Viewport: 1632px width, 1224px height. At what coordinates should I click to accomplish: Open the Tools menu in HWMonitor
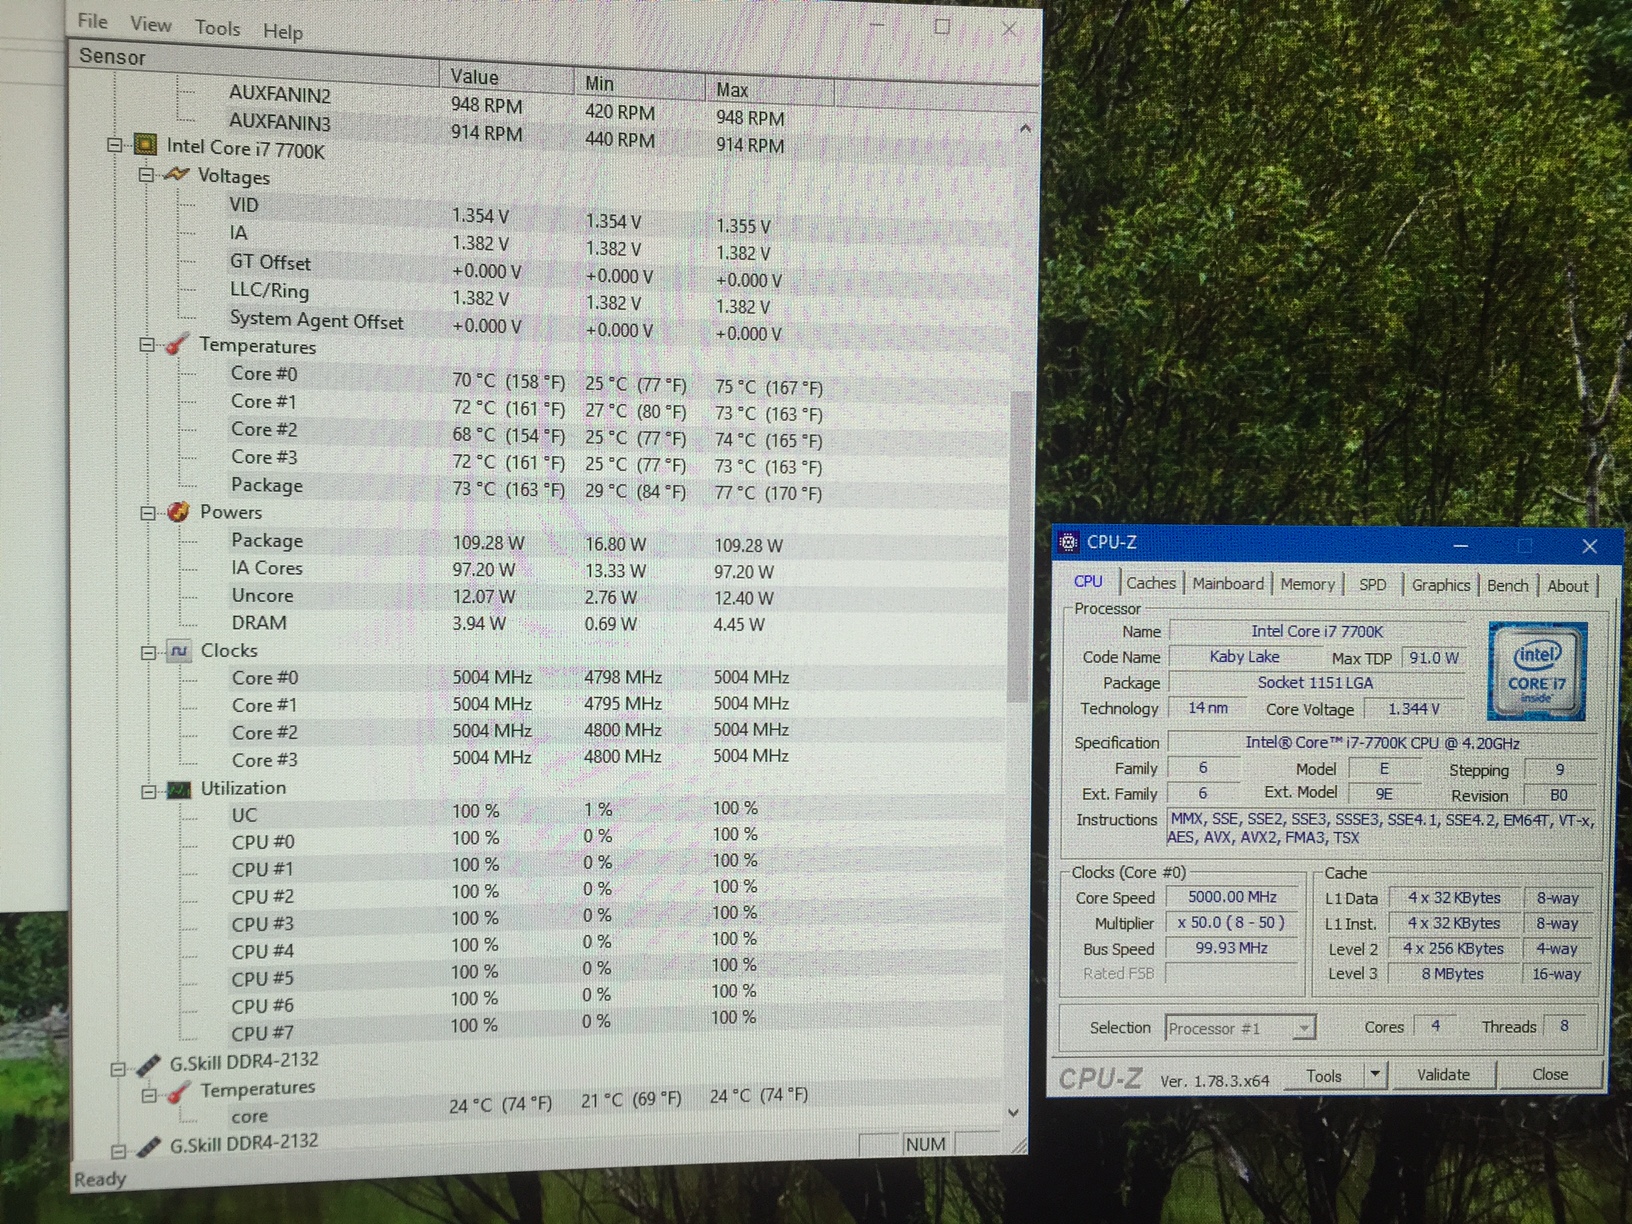(217, 28)
